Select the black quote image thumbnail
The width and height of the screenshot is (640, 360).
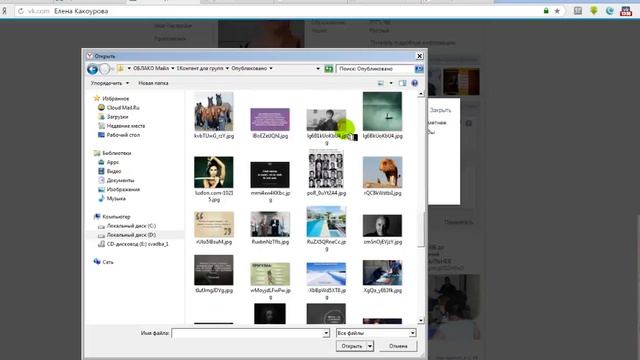[x=270, y=175]
